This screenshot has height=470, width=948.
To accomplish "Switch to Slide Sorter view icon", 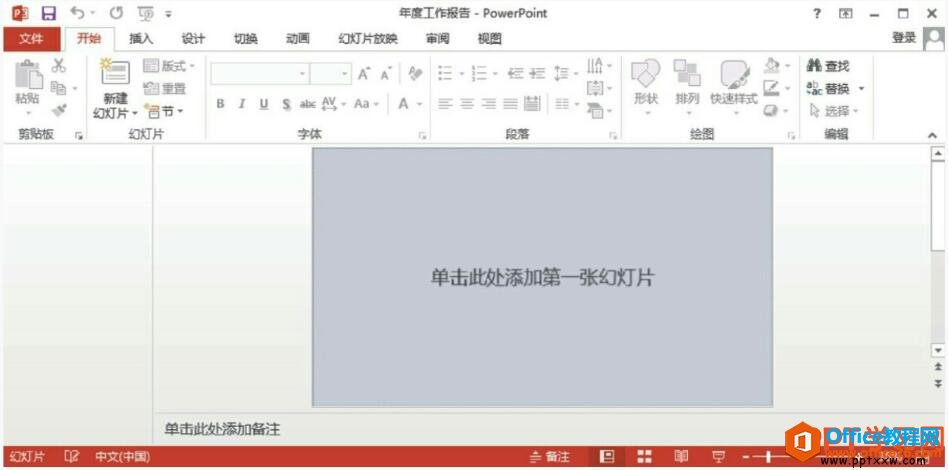I will click(x=644, y=457).
